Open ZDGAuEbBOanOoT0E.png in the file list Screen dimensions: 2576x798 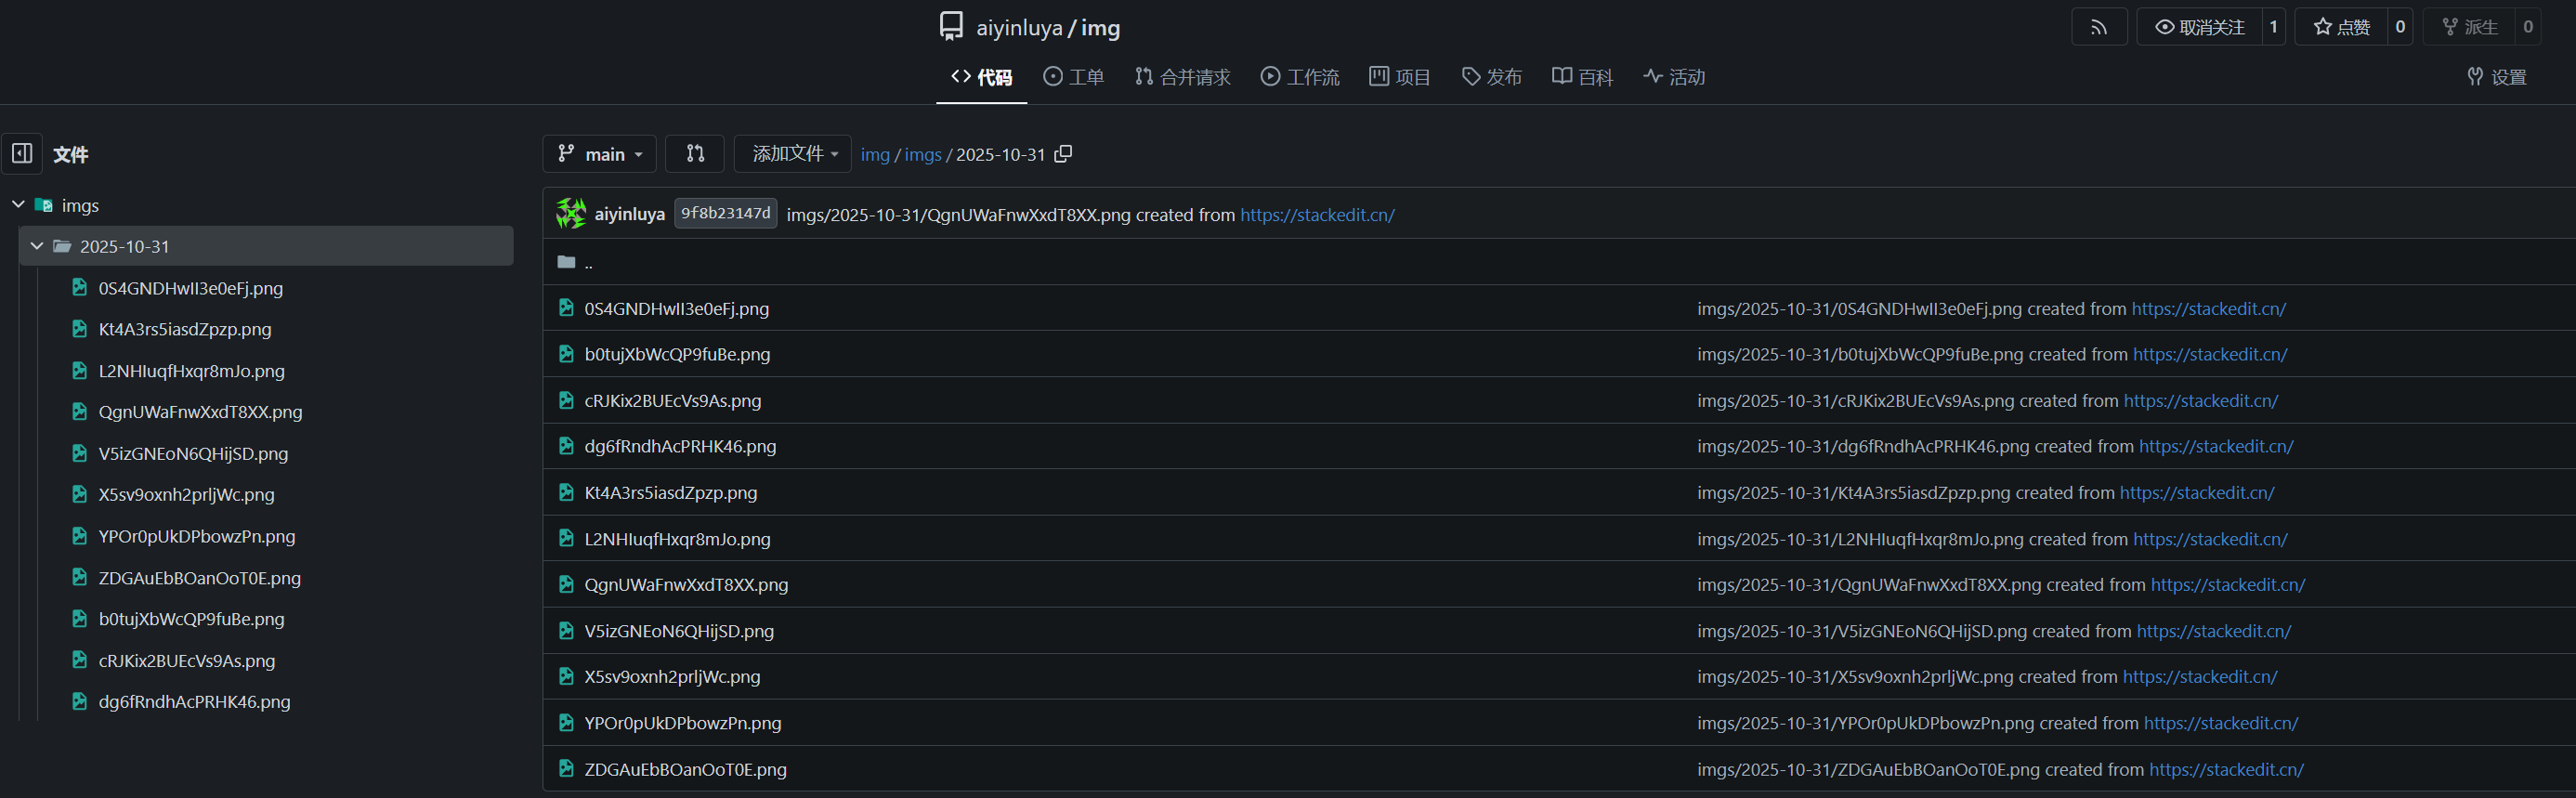(685, 770)
